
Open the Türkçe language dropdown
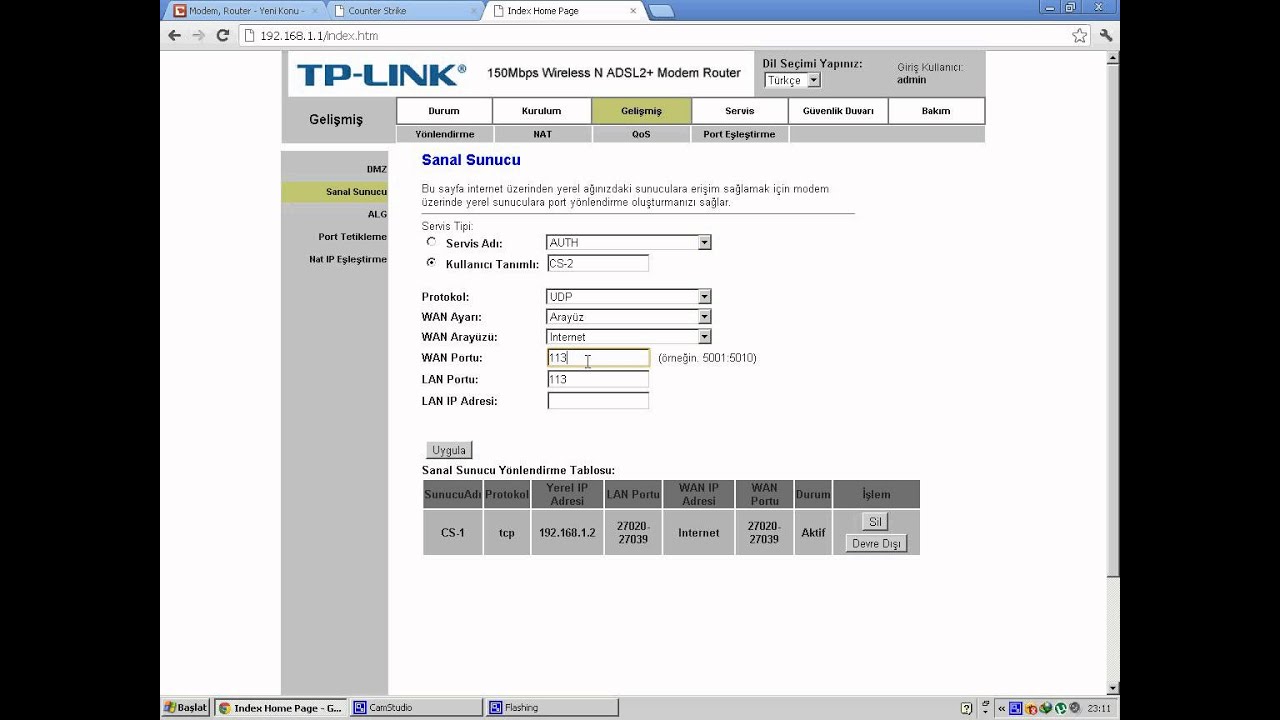tap(792, 80)
